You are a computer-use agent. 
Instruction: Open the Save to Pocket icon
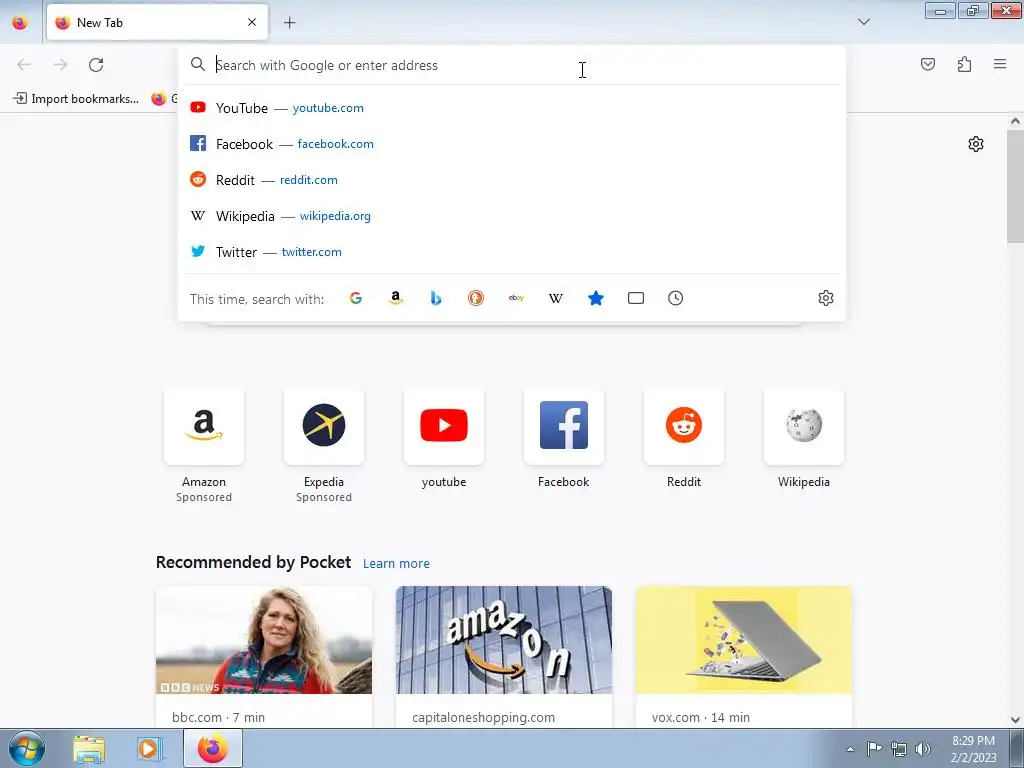pos(927,64)
